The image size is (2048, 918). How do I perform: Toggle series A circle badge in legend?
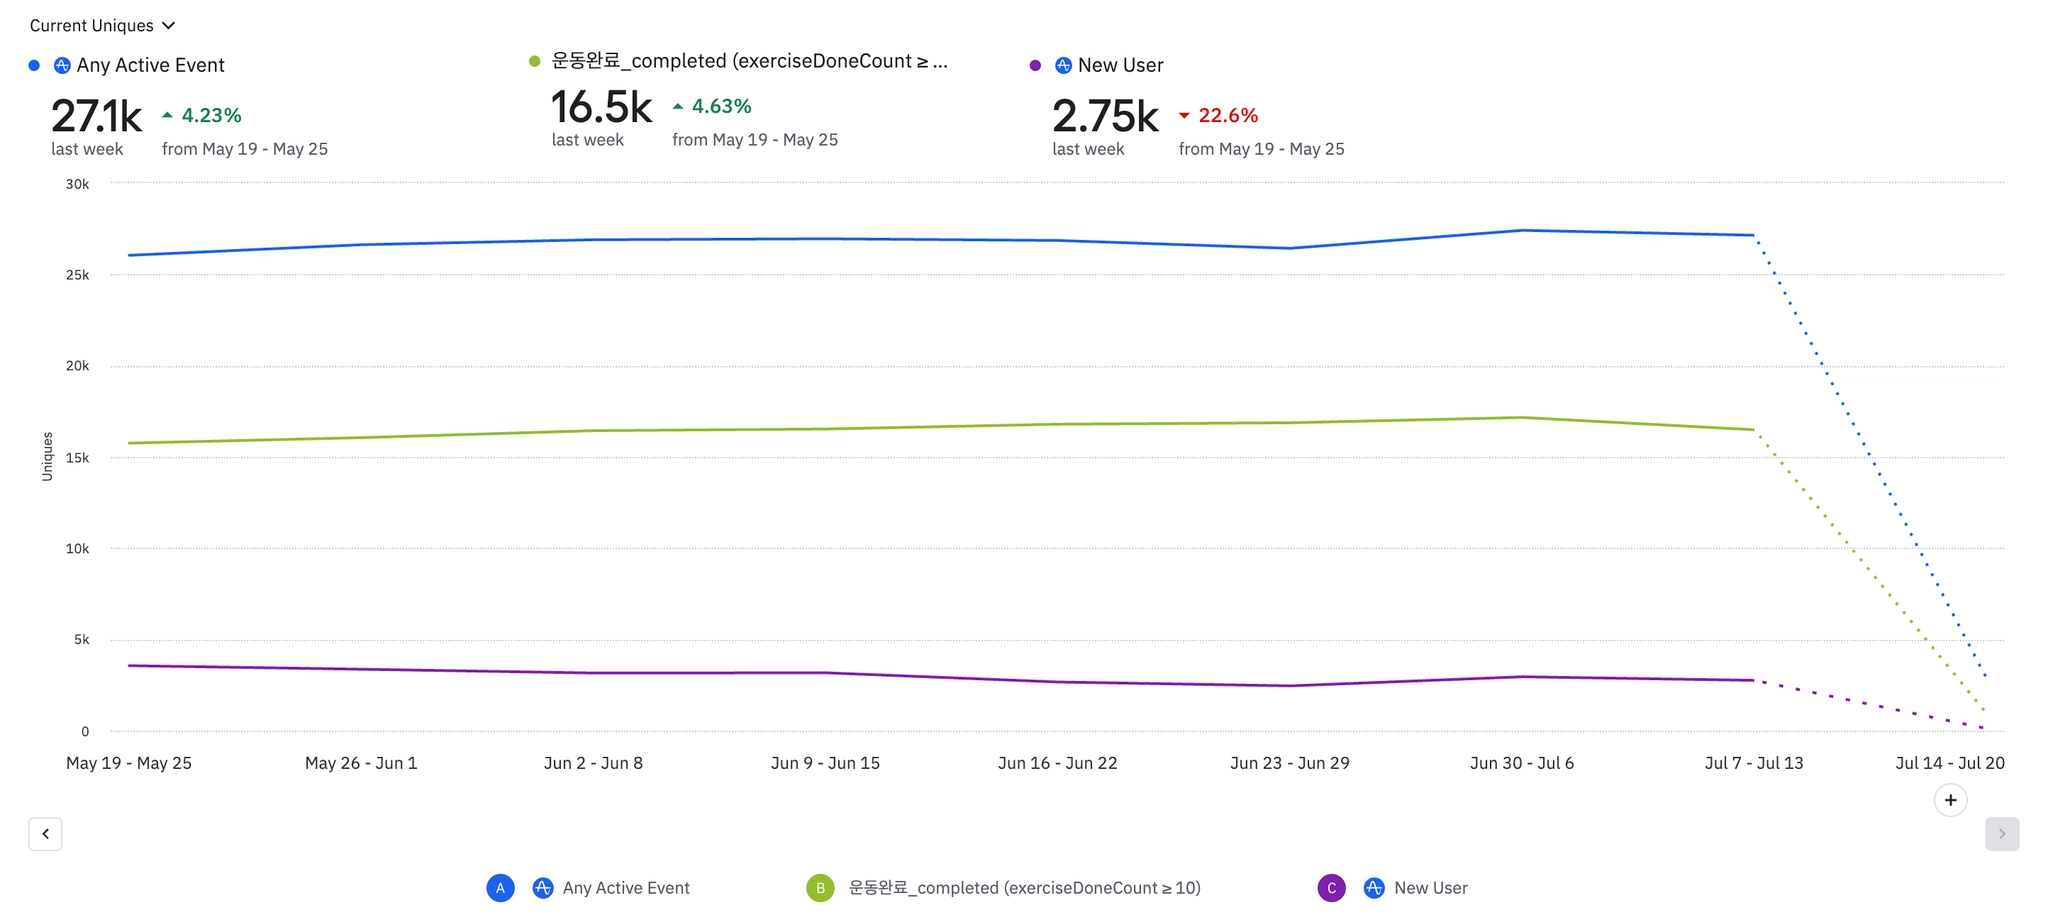point(500,887)
